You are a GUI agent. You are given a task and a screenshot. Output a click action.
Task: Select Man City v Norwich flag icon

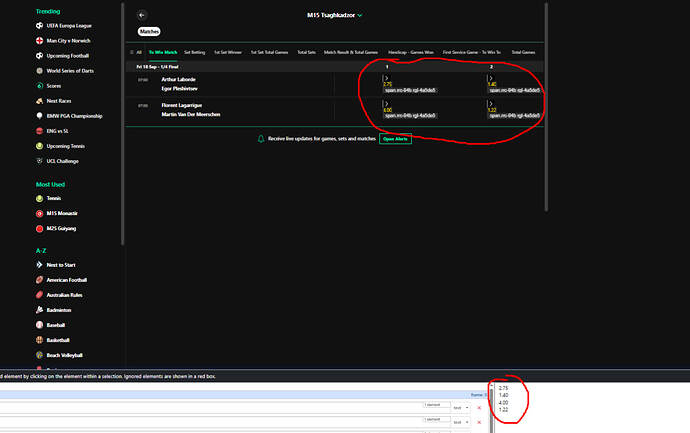coord(39,40)
